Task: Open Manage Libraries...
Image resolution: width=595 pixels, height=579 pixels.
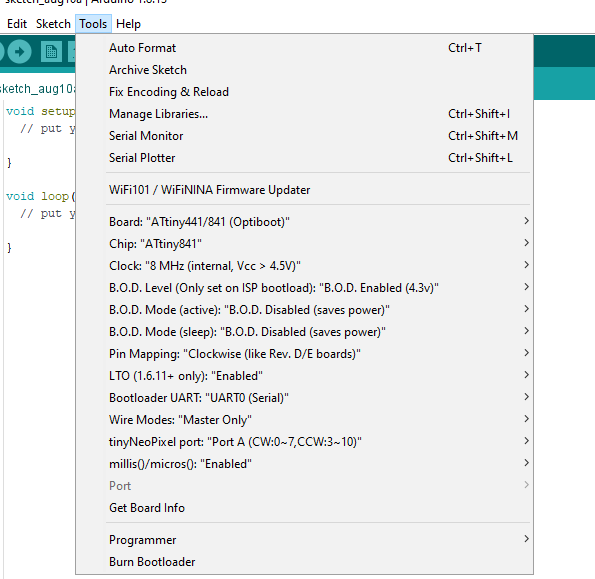Action: click(304, 114)
